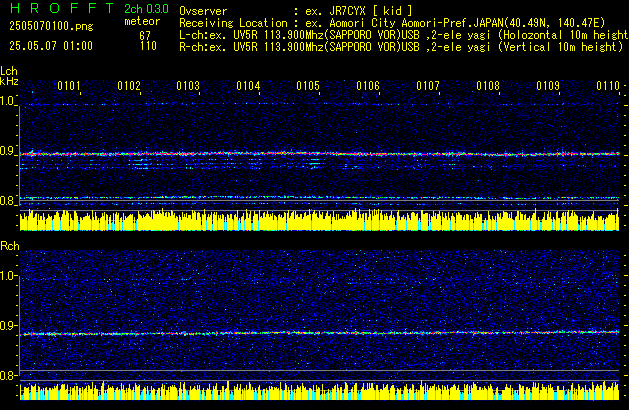Image resolution: width=629 pixels, height=410 pixels.
Task: Select the 0110 time marker
Action: [x=608, y=86]
